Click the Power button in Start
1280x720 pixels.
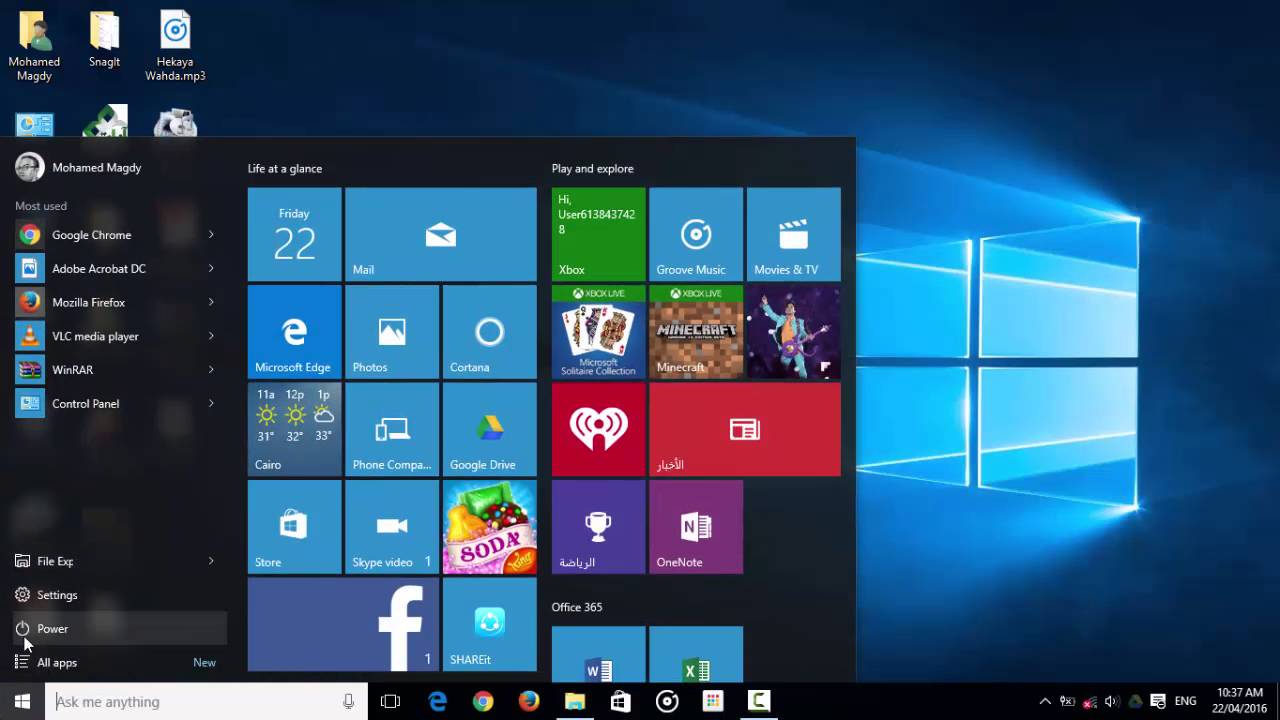118,628
